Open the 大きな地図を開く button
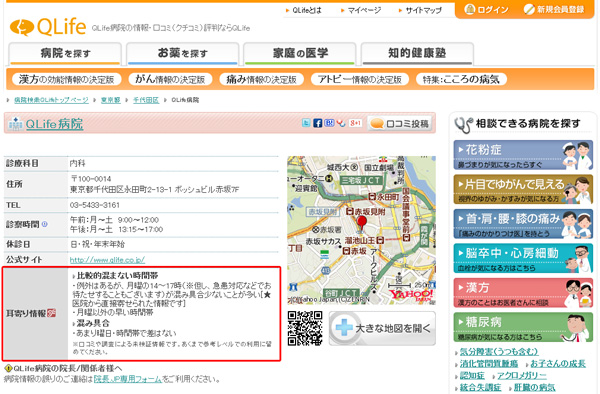The width and height of the screenshot is (600, 394). (x=382, y=328)
